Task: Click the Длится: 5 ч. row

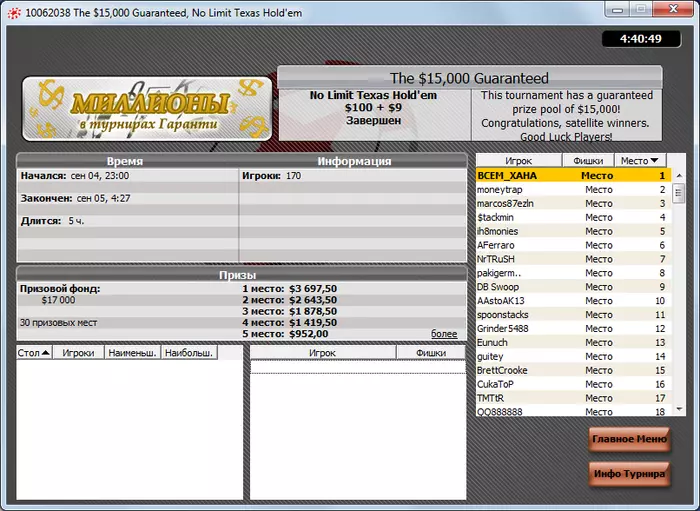Action: click(52, 221)
